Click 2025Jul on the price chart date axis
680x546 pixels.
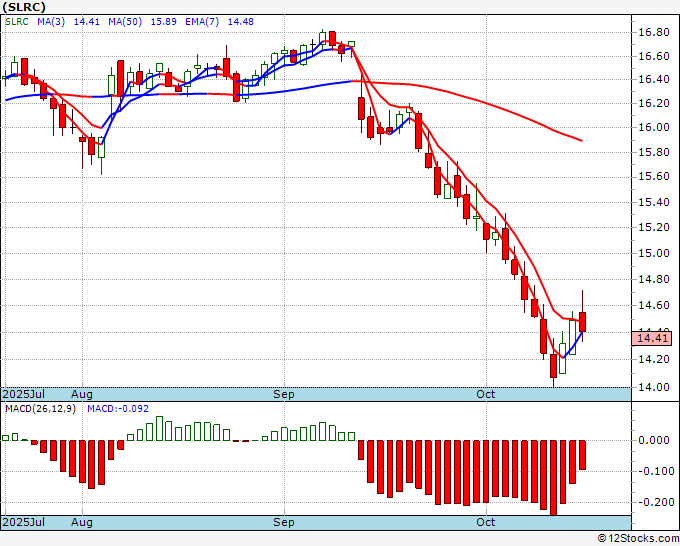24,395
